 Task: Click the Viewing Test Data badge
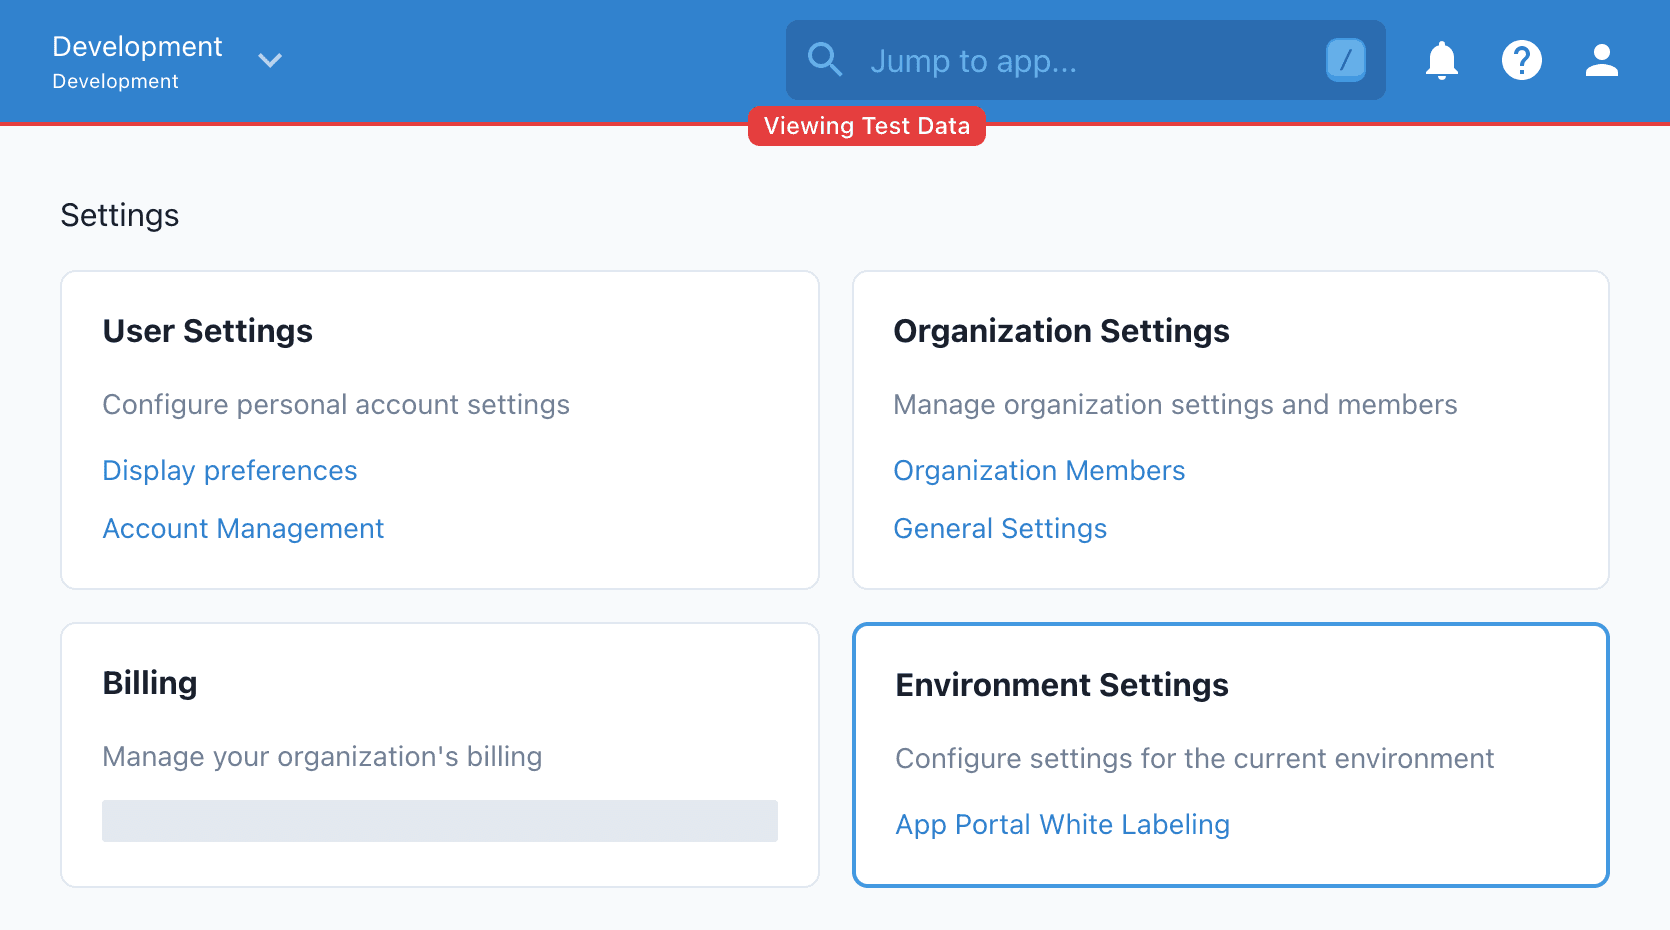coord(866,126)
